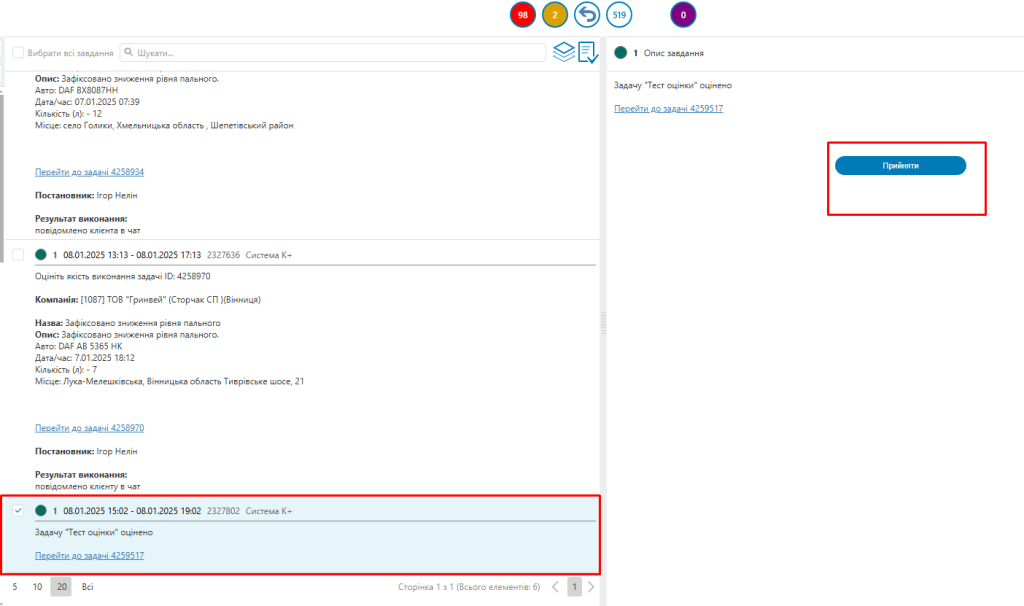Click the text 'Авто: DAF AB 5365 HK'
1024x606 pixels.
[x=78, y=346]
